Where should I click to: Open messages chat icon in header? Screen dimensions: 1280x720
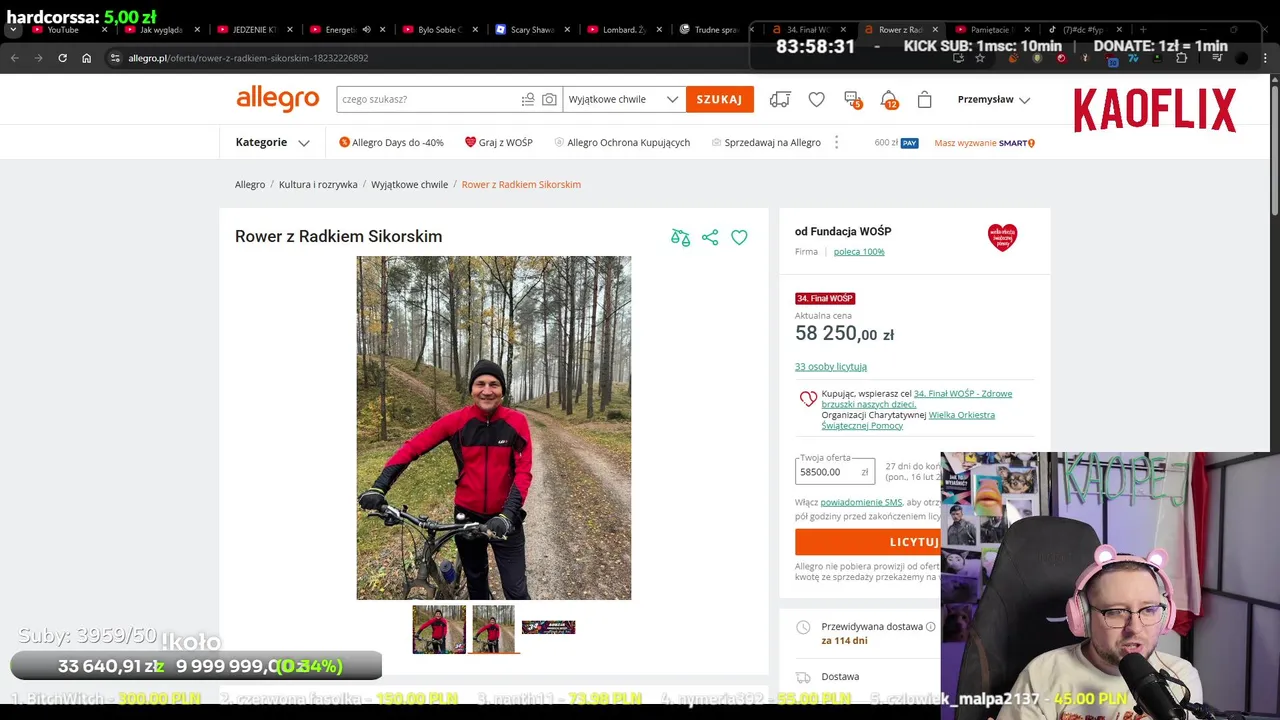[852, 99]
